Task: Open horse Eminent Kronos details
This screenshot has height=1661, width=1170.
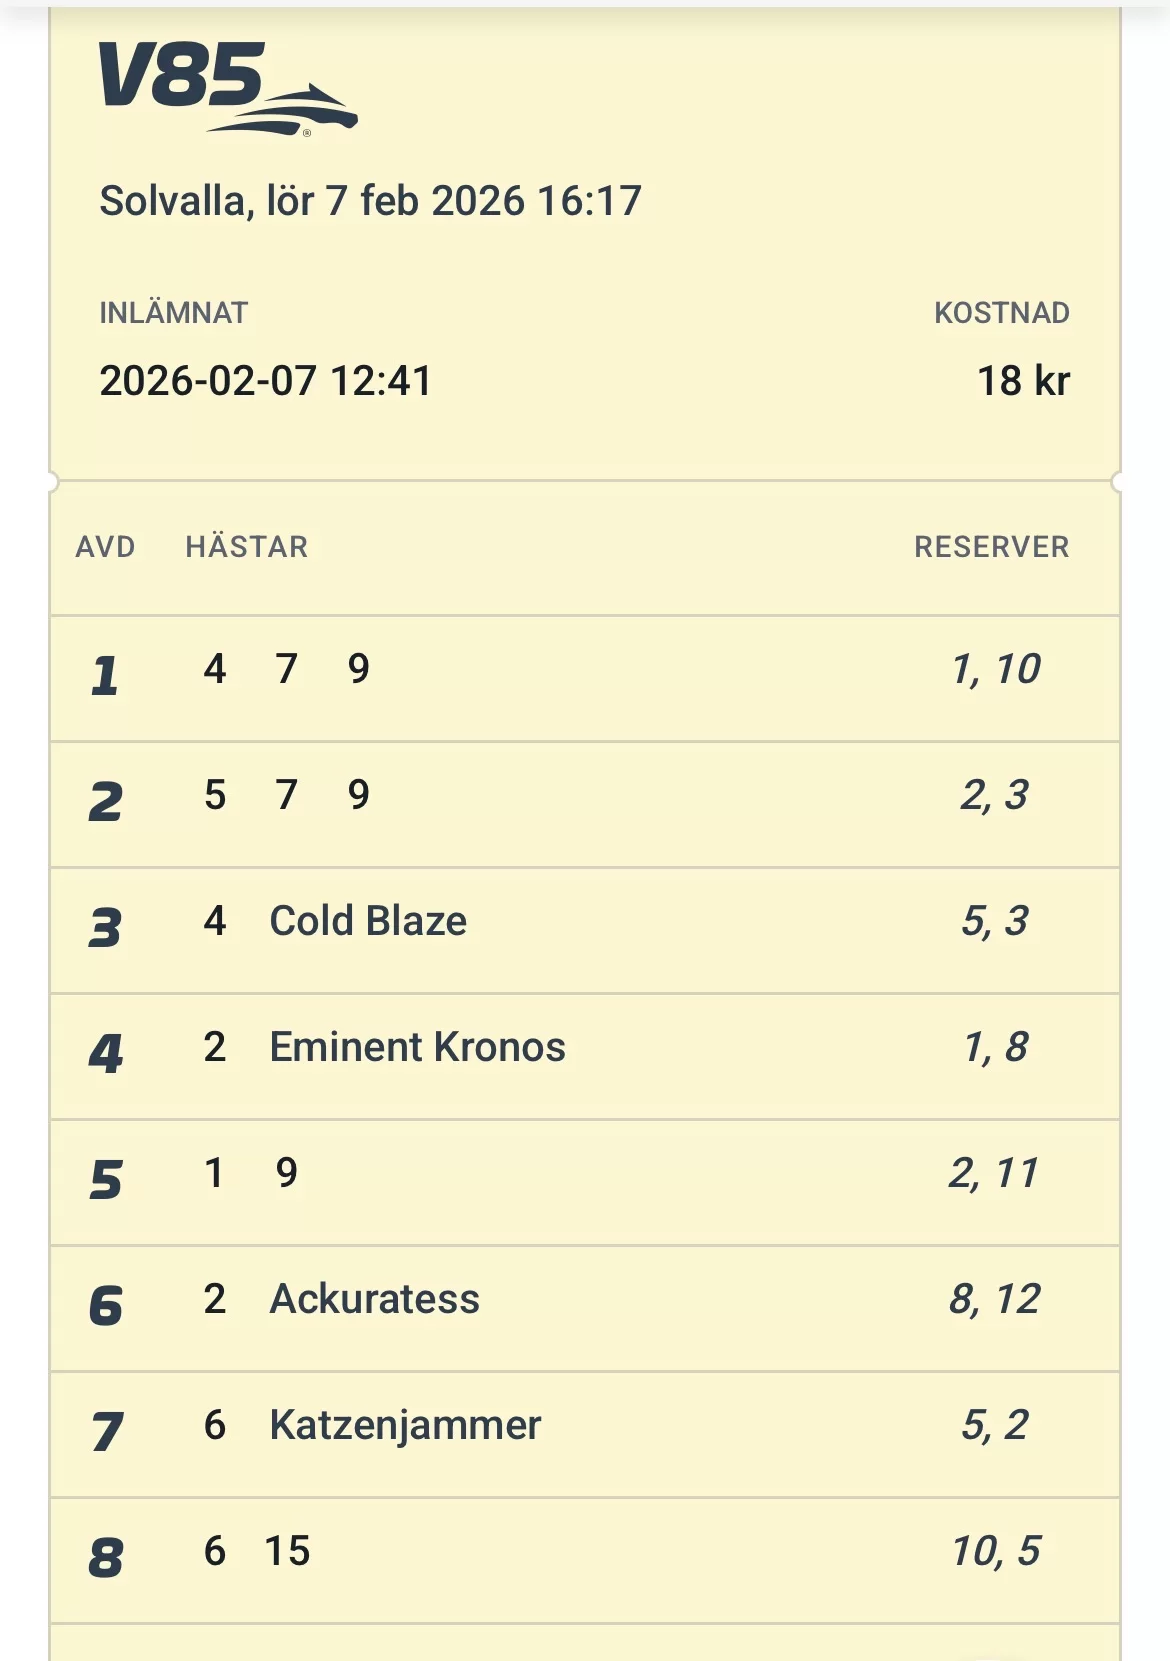Action: click(x=417, y=1047)
